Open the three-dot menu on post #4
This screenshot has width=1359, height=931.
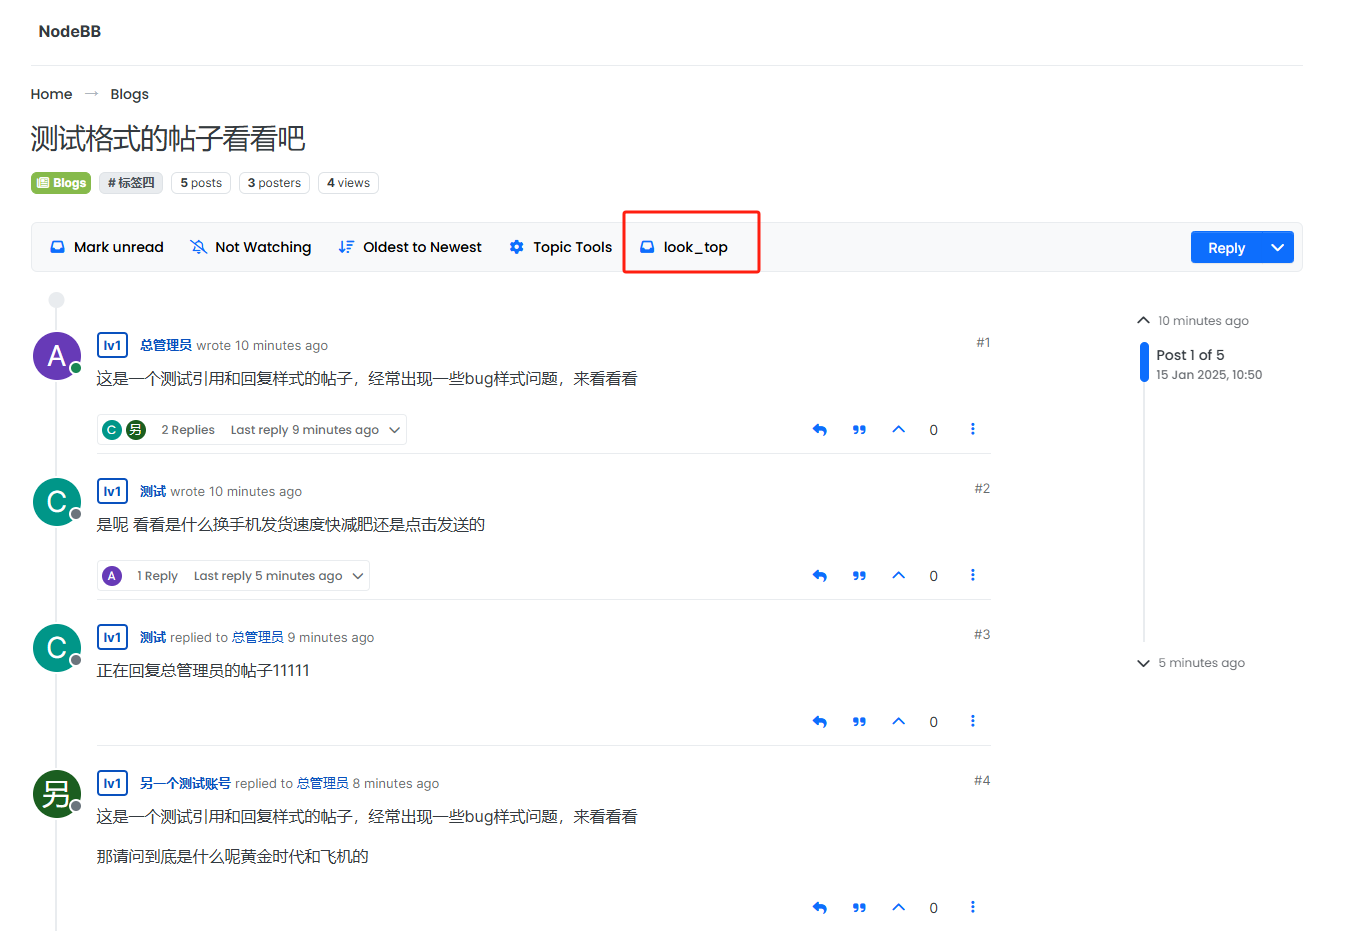[972, 907]
